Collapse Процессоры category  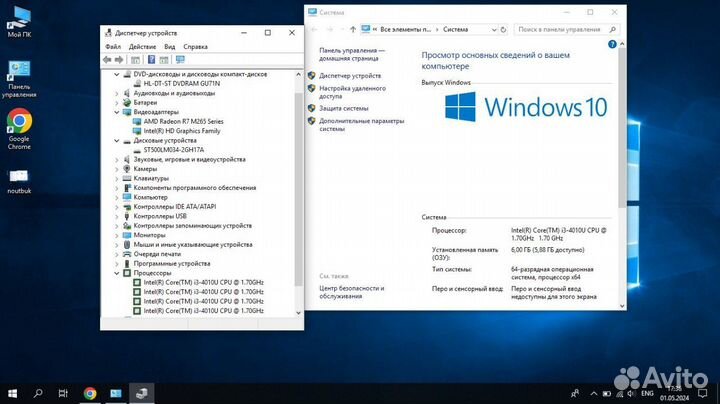click(x=117, y=273)
